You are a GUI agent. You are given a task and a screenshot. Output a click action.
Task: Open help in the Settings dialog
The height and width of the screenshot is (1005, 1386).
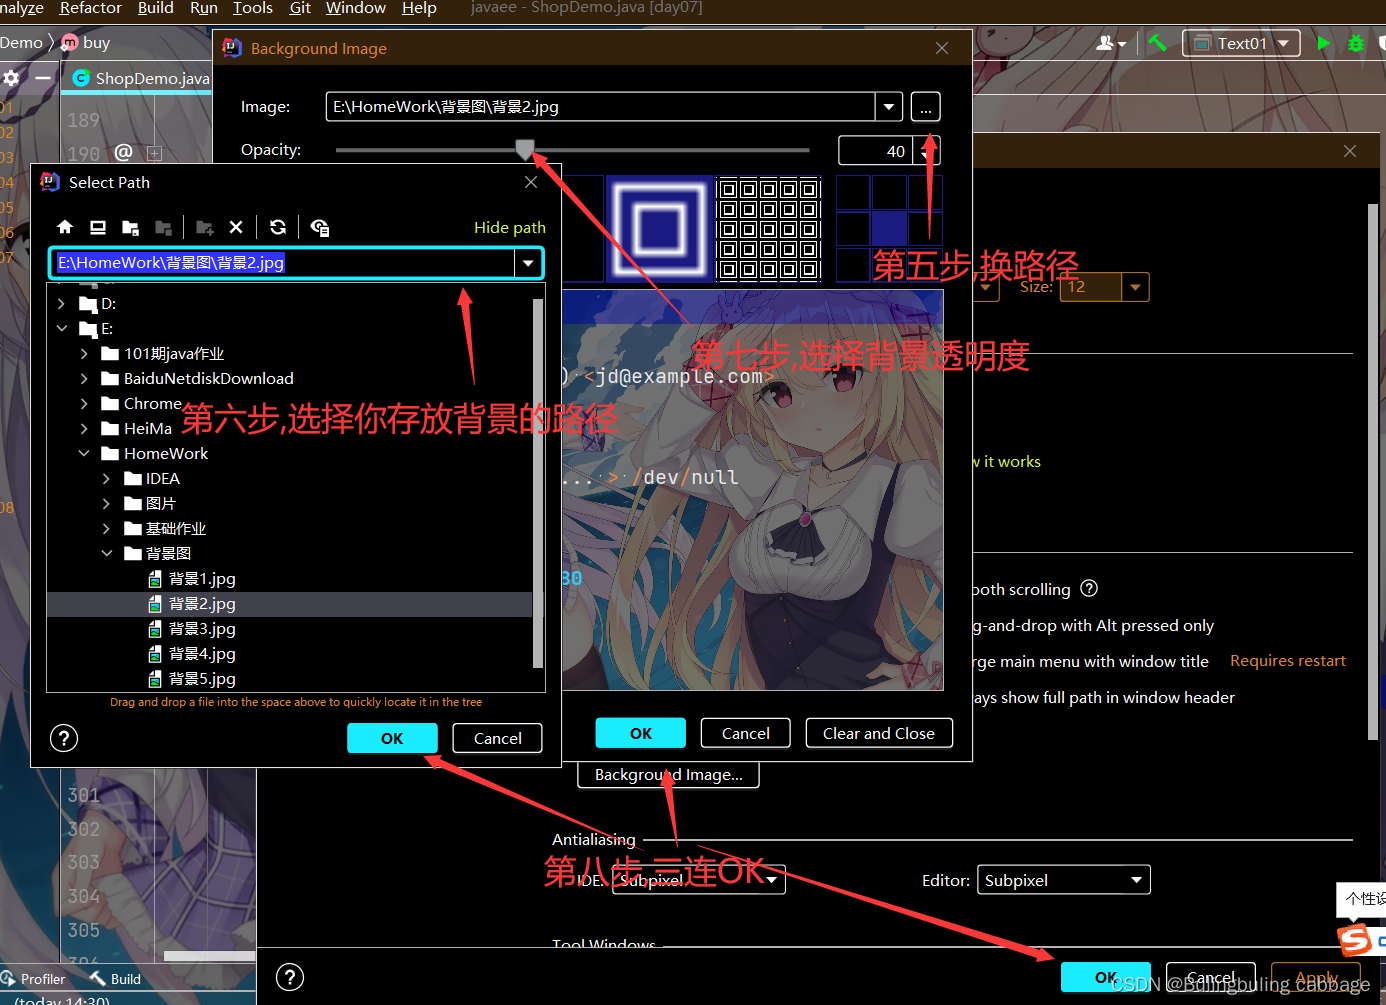tap(289, 977)
